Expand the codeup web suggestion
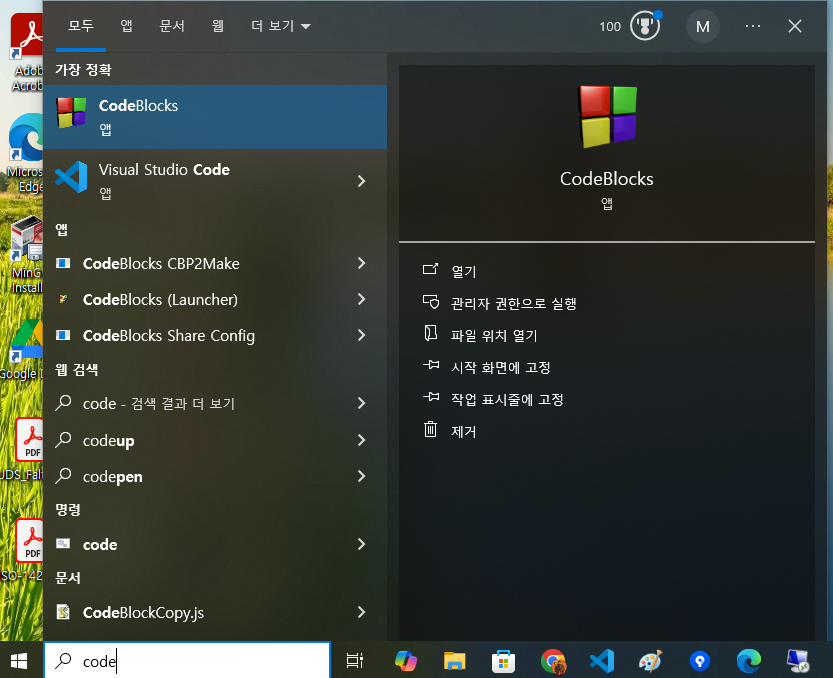Image resolution: width=833 pixels, height=678 pixels. 361,440
